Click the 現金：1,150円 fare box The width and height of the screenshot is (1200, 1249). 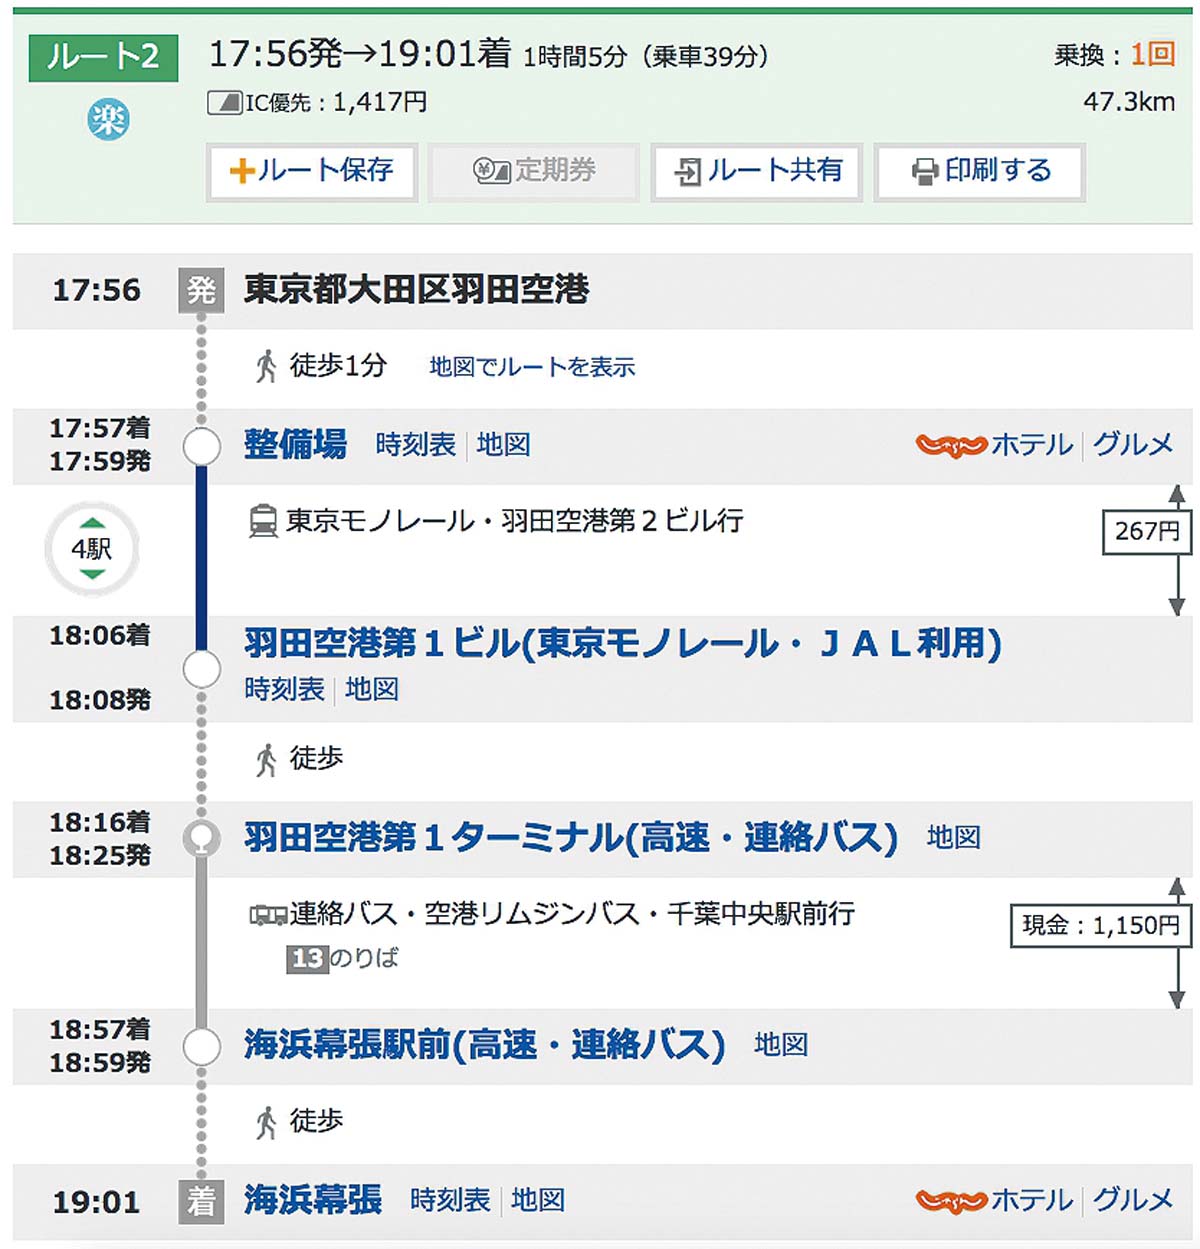click(x=1100, y=925)
